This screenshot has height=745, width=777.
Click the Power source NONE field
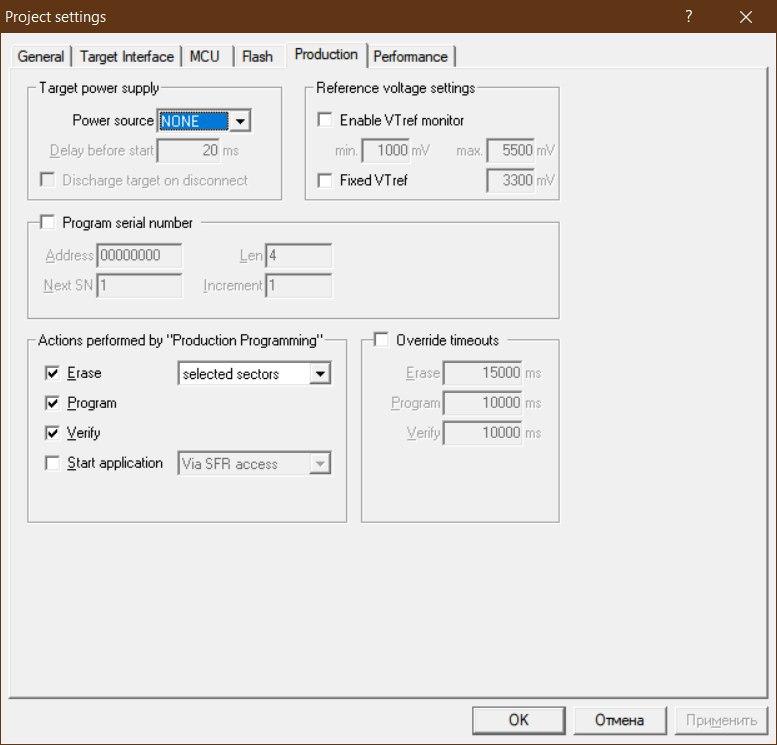click(x=193, y=121)
